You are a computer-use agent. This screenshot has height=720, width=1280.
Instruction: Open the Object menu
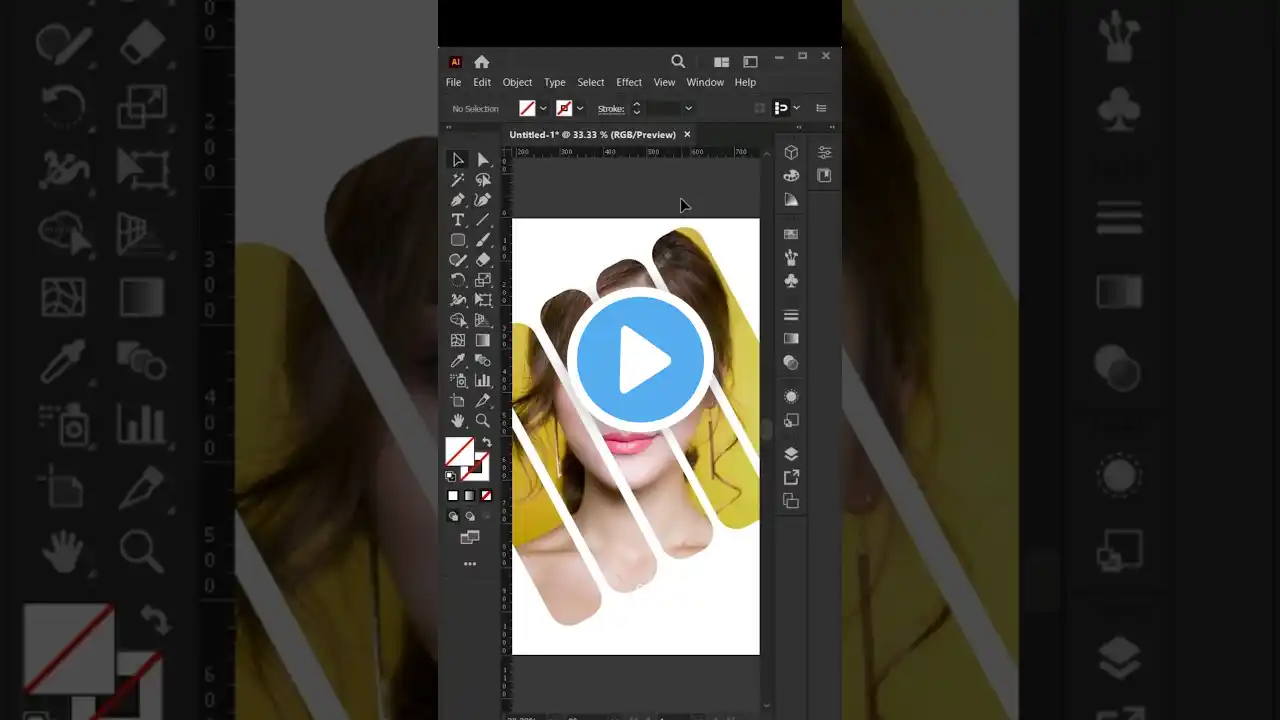[517, 82]
